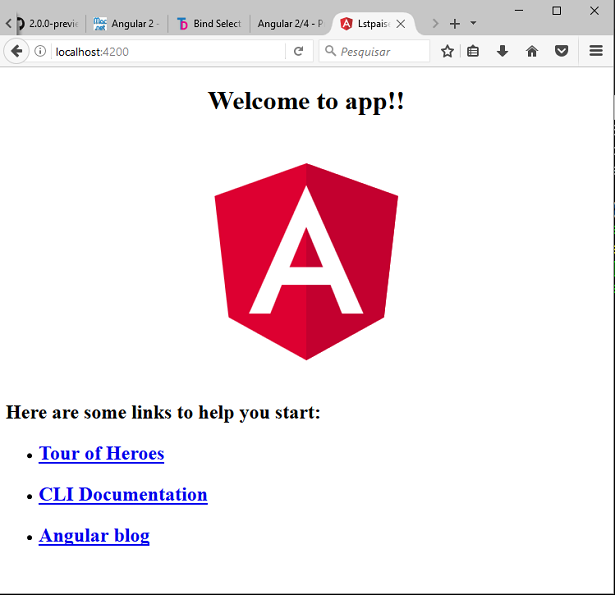The width and height of the screenshot is (615, 595).
Task: Reload the current page
Action: [x=298, y=51]
